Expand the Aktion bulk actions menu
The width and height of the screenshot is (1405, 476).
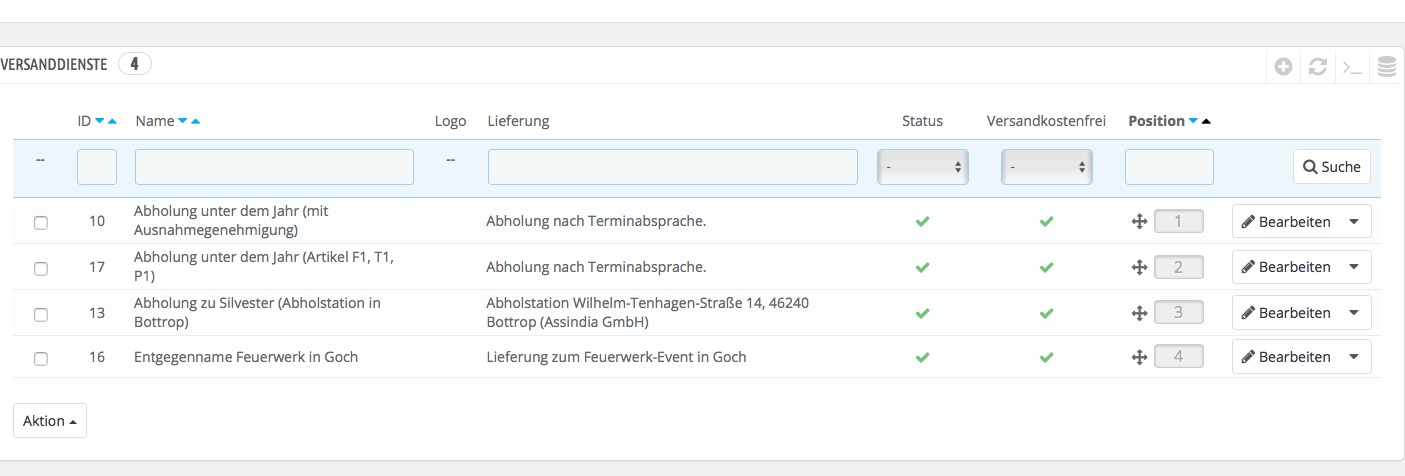[x=50, y=421]
